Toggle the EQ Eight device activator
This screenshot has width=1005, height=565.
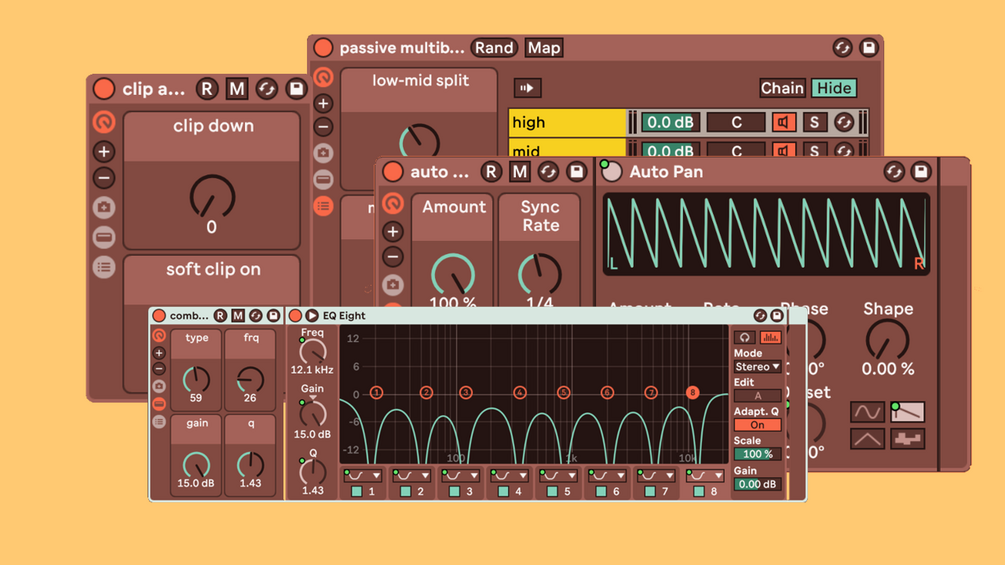point(295,315)
